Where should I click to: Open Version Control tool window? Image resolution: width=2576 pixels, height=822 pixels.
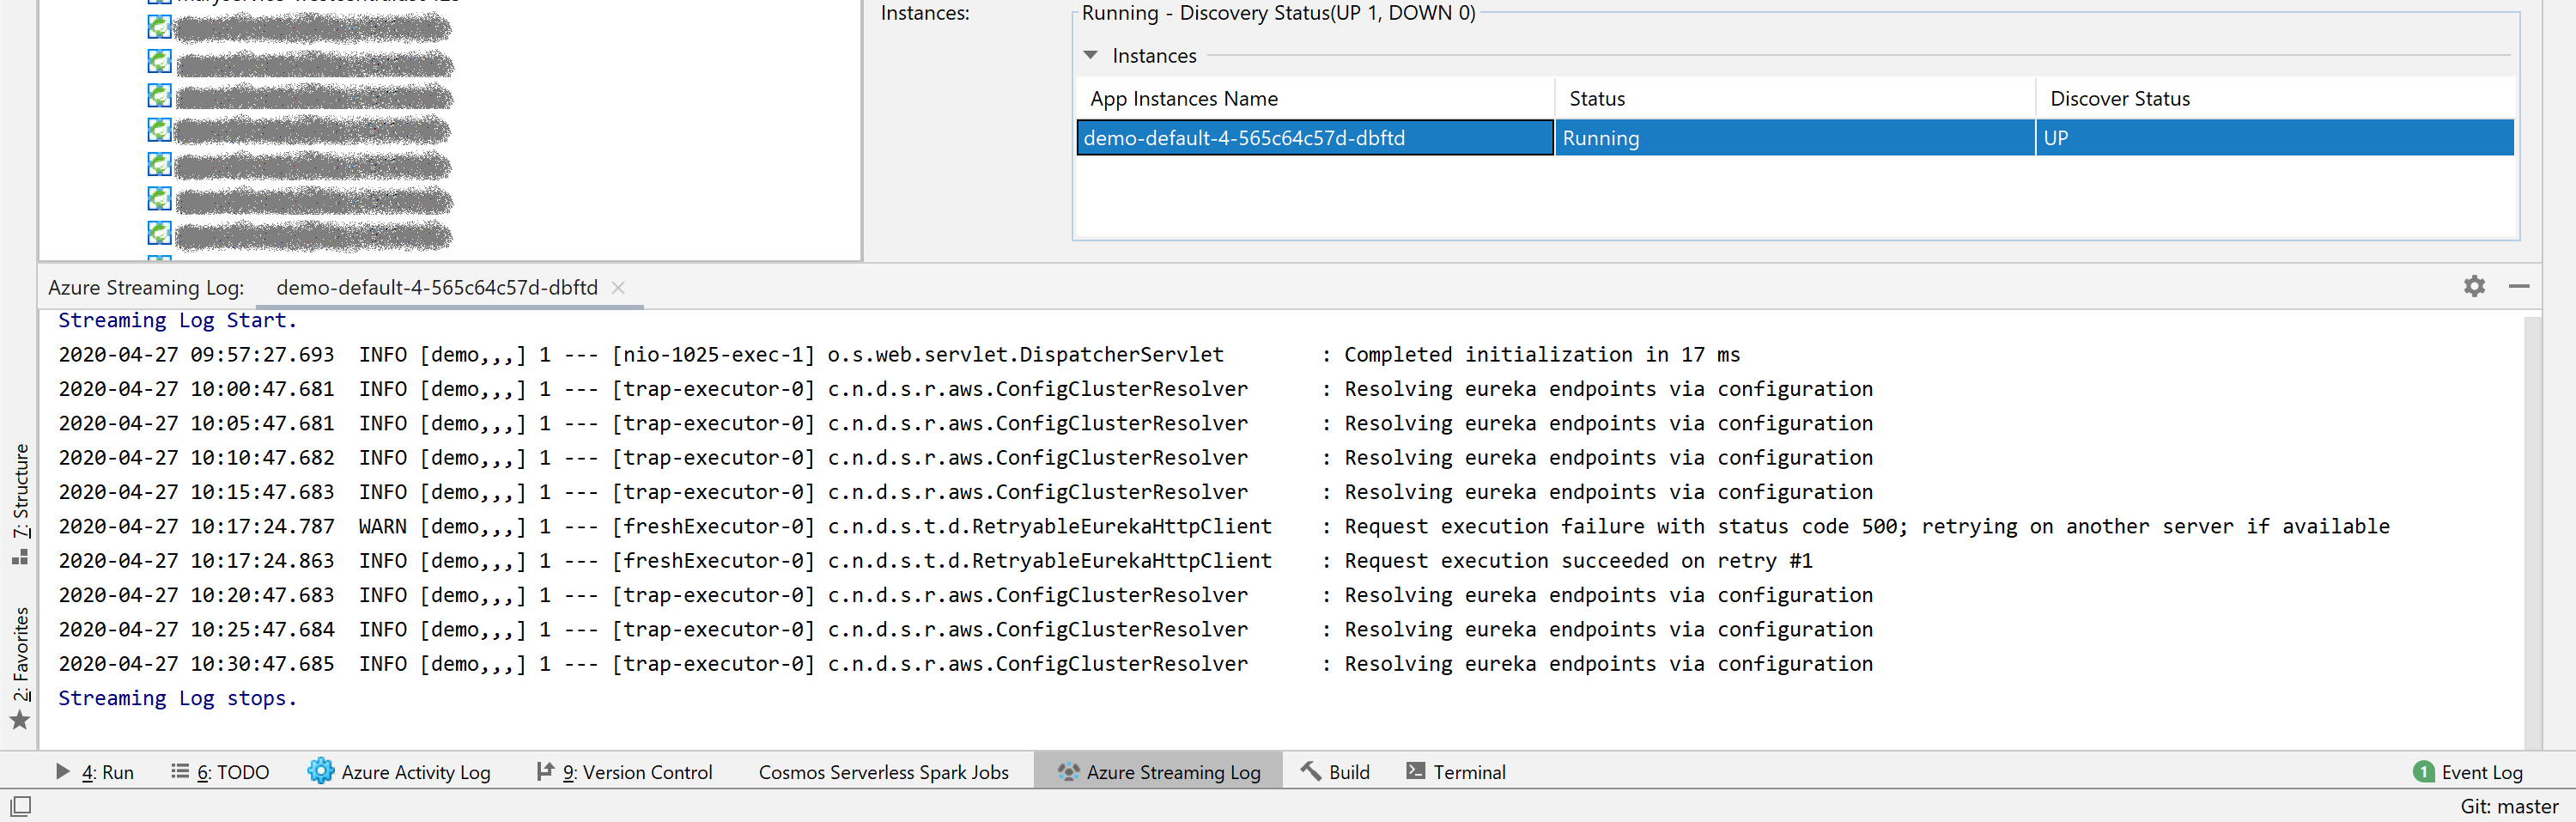click(x=624, y=772)
